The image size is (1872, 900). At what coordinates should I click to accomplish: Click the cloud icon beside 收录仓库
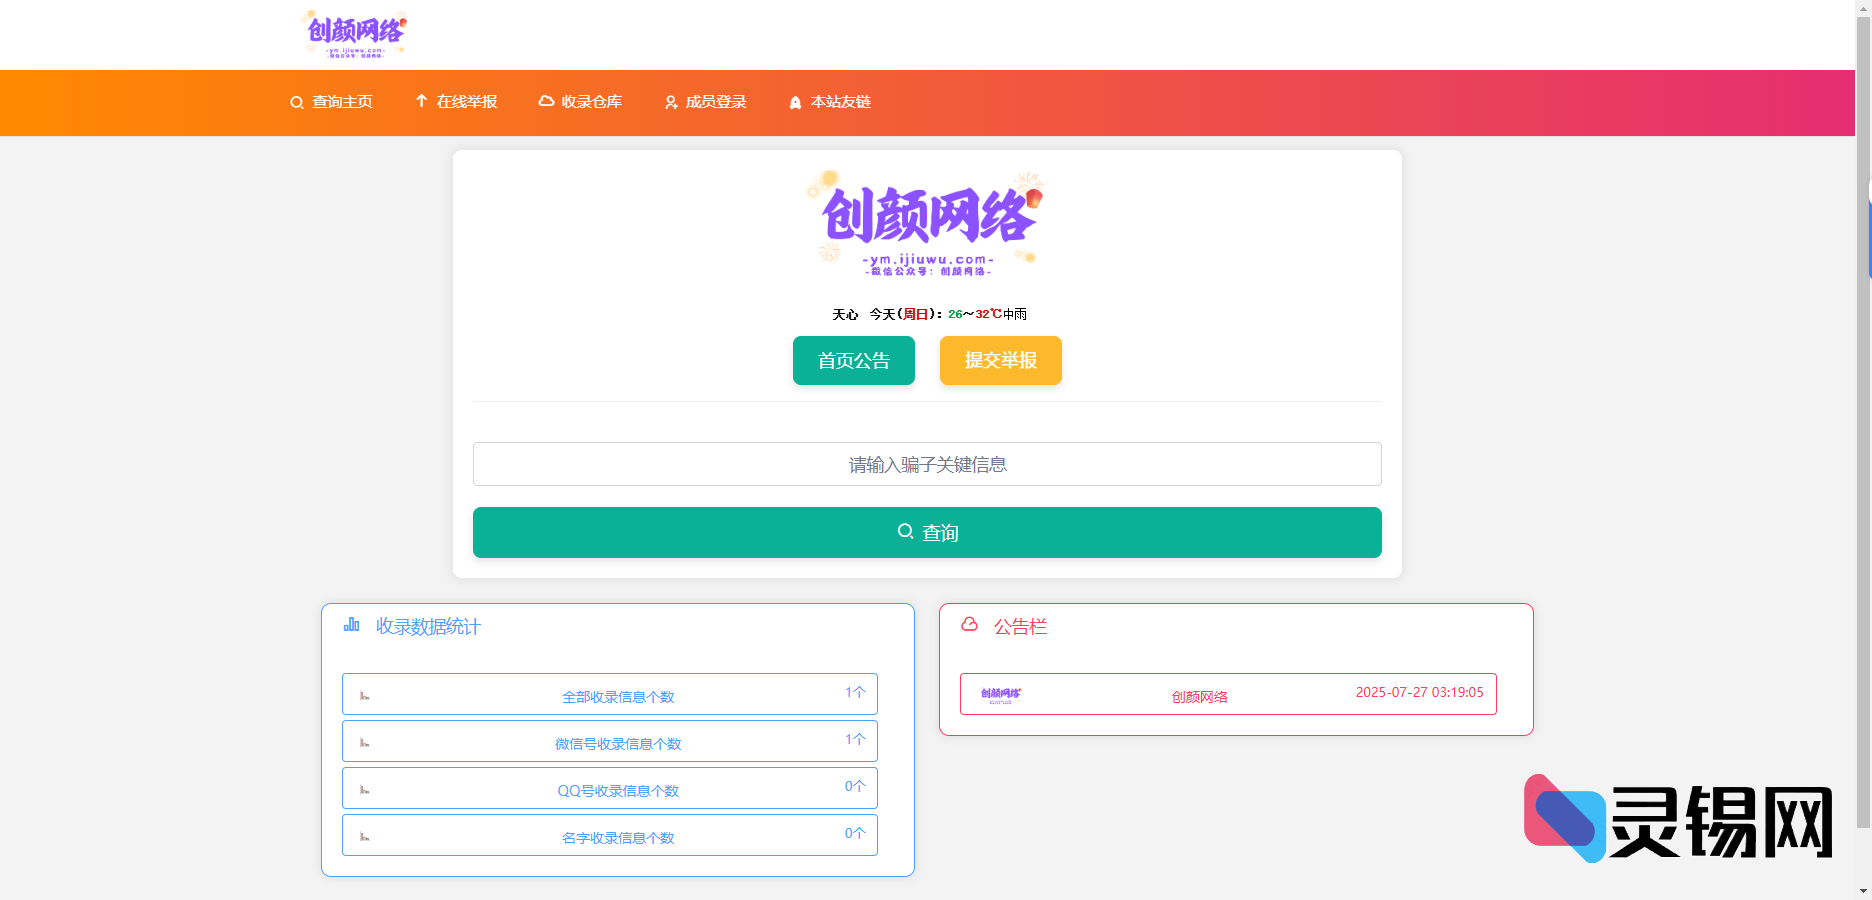[x=546, y=101]
